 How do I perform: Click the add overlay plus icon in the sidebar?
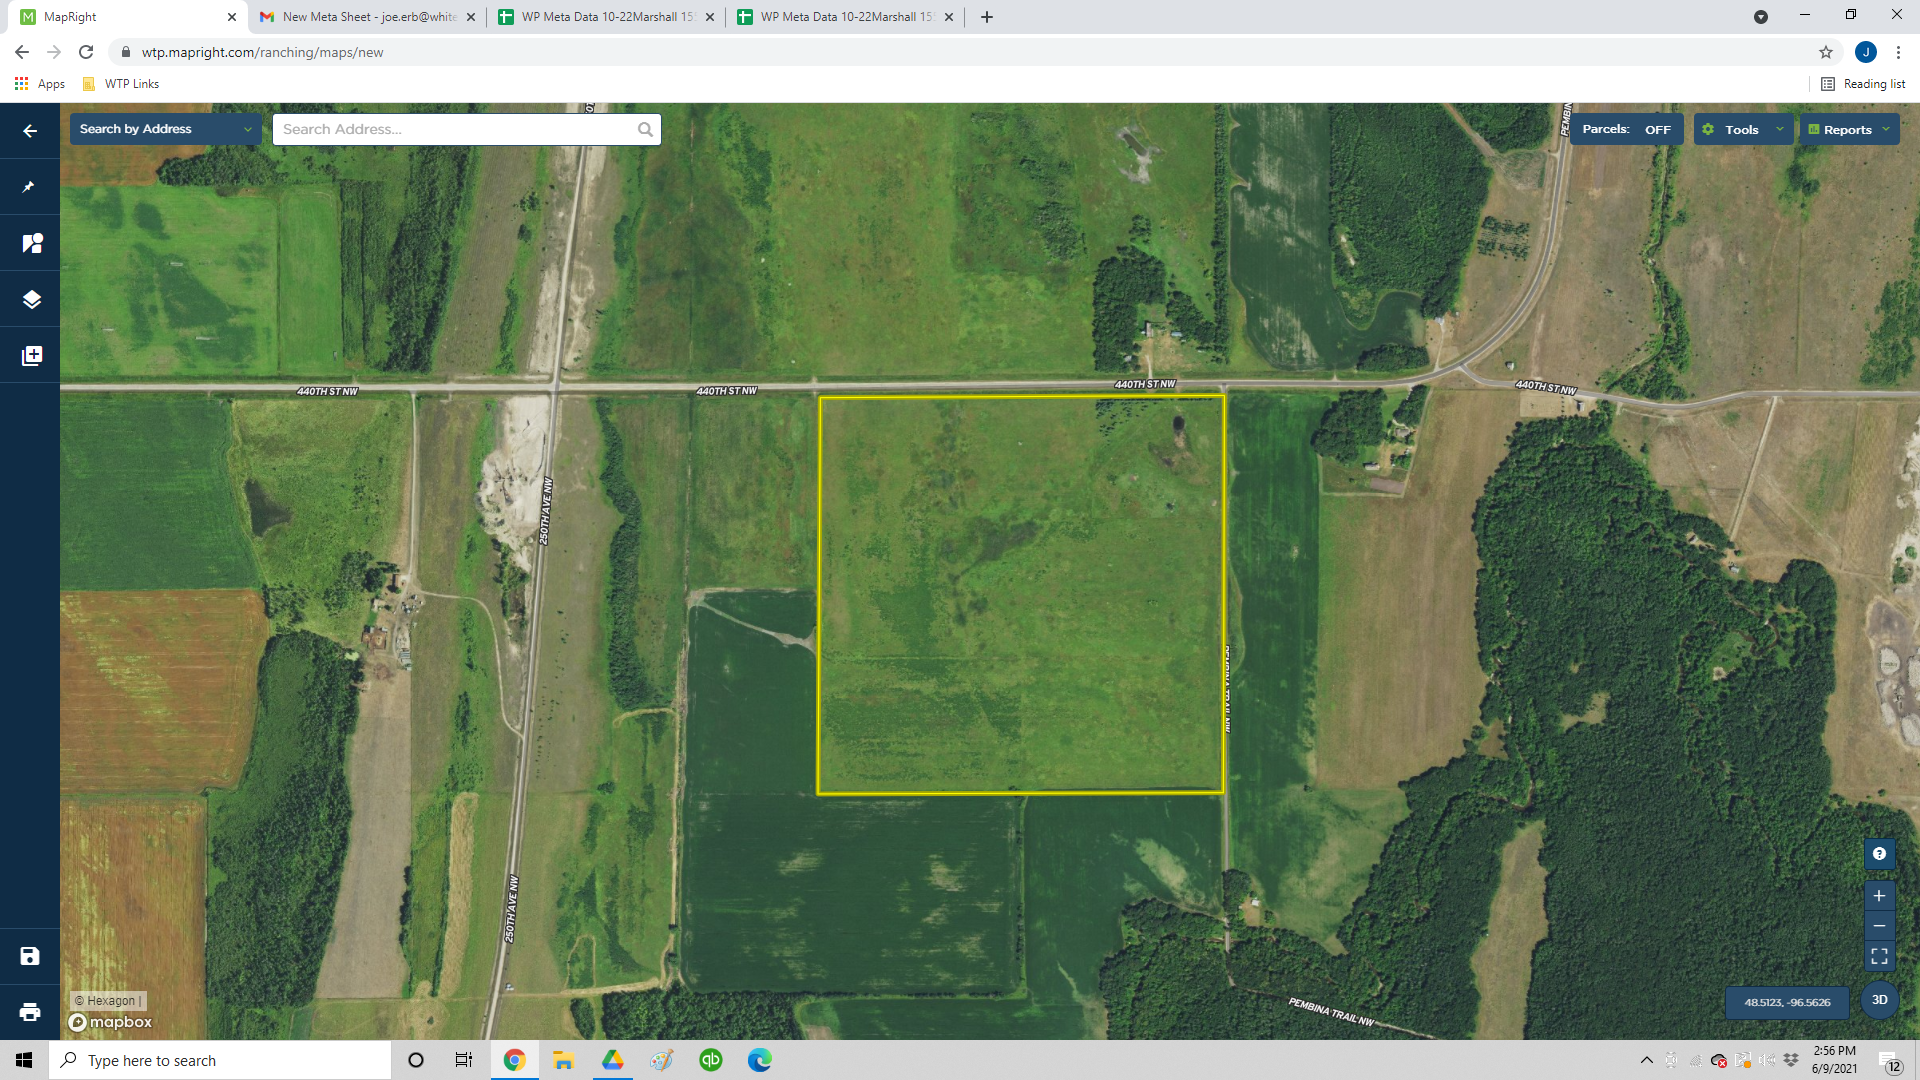pos(31,356)
